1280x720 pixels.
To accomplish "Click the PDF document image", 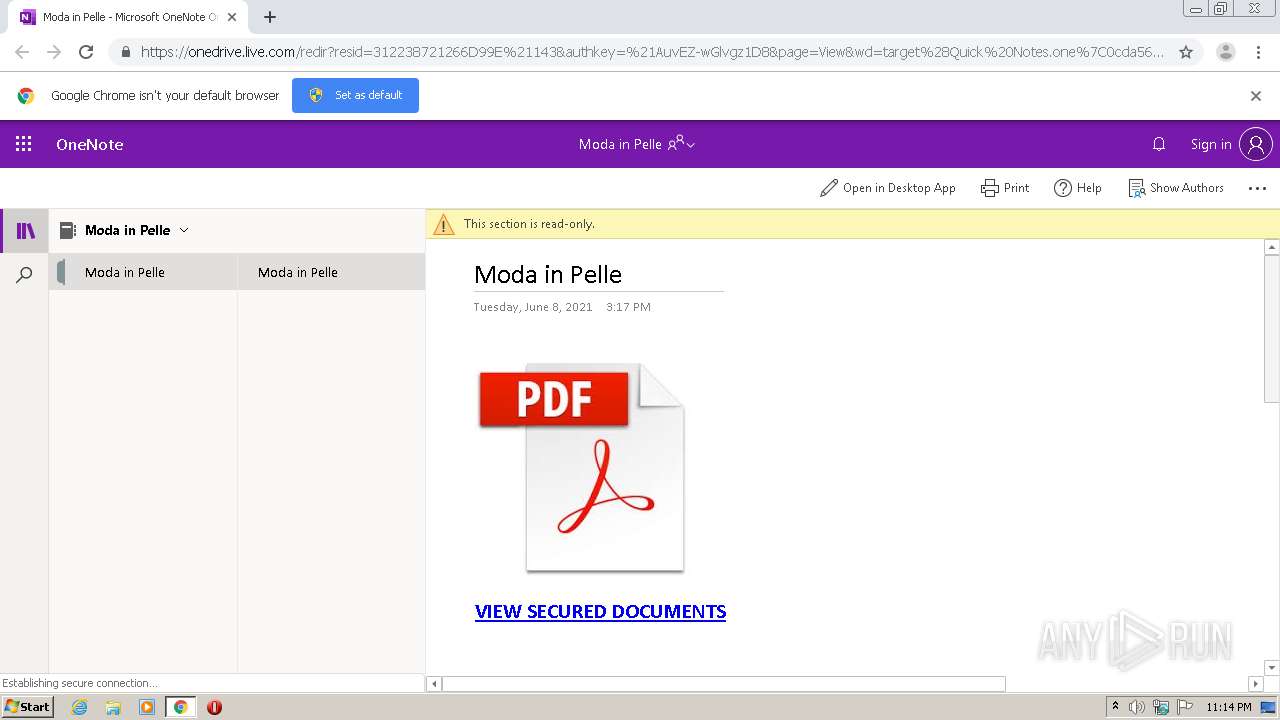I will click(x=581, y=468).
